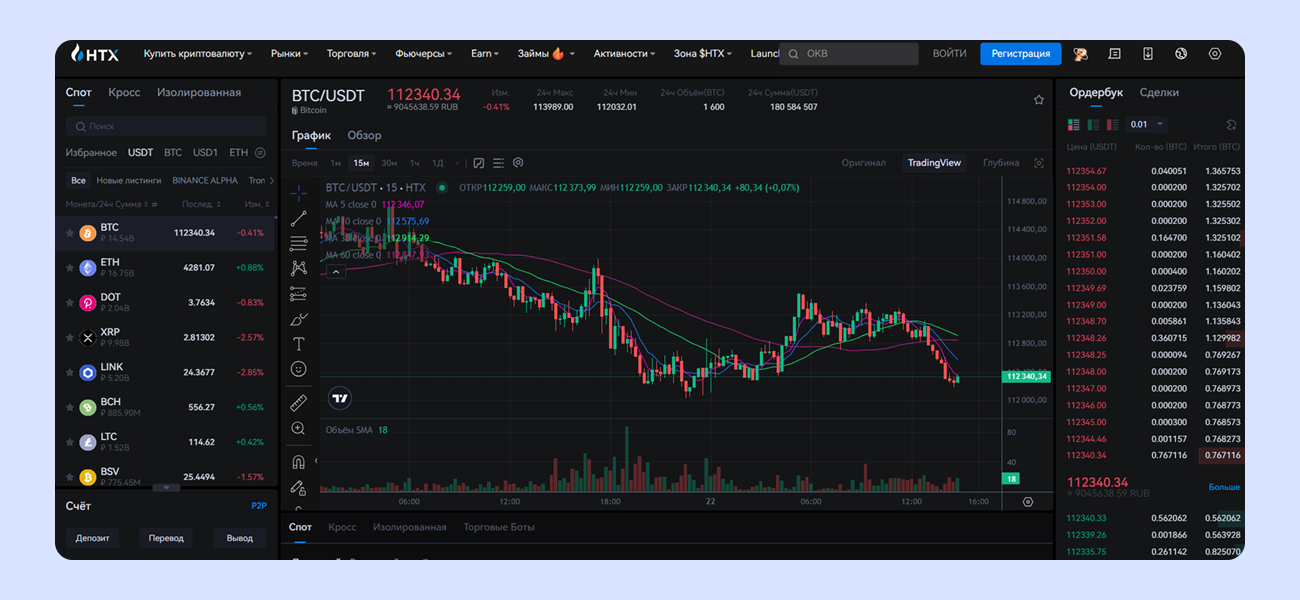Open the emoji sticker tool
The width and height of the screenshot is (1300, 600).
(x=298, y=369)
